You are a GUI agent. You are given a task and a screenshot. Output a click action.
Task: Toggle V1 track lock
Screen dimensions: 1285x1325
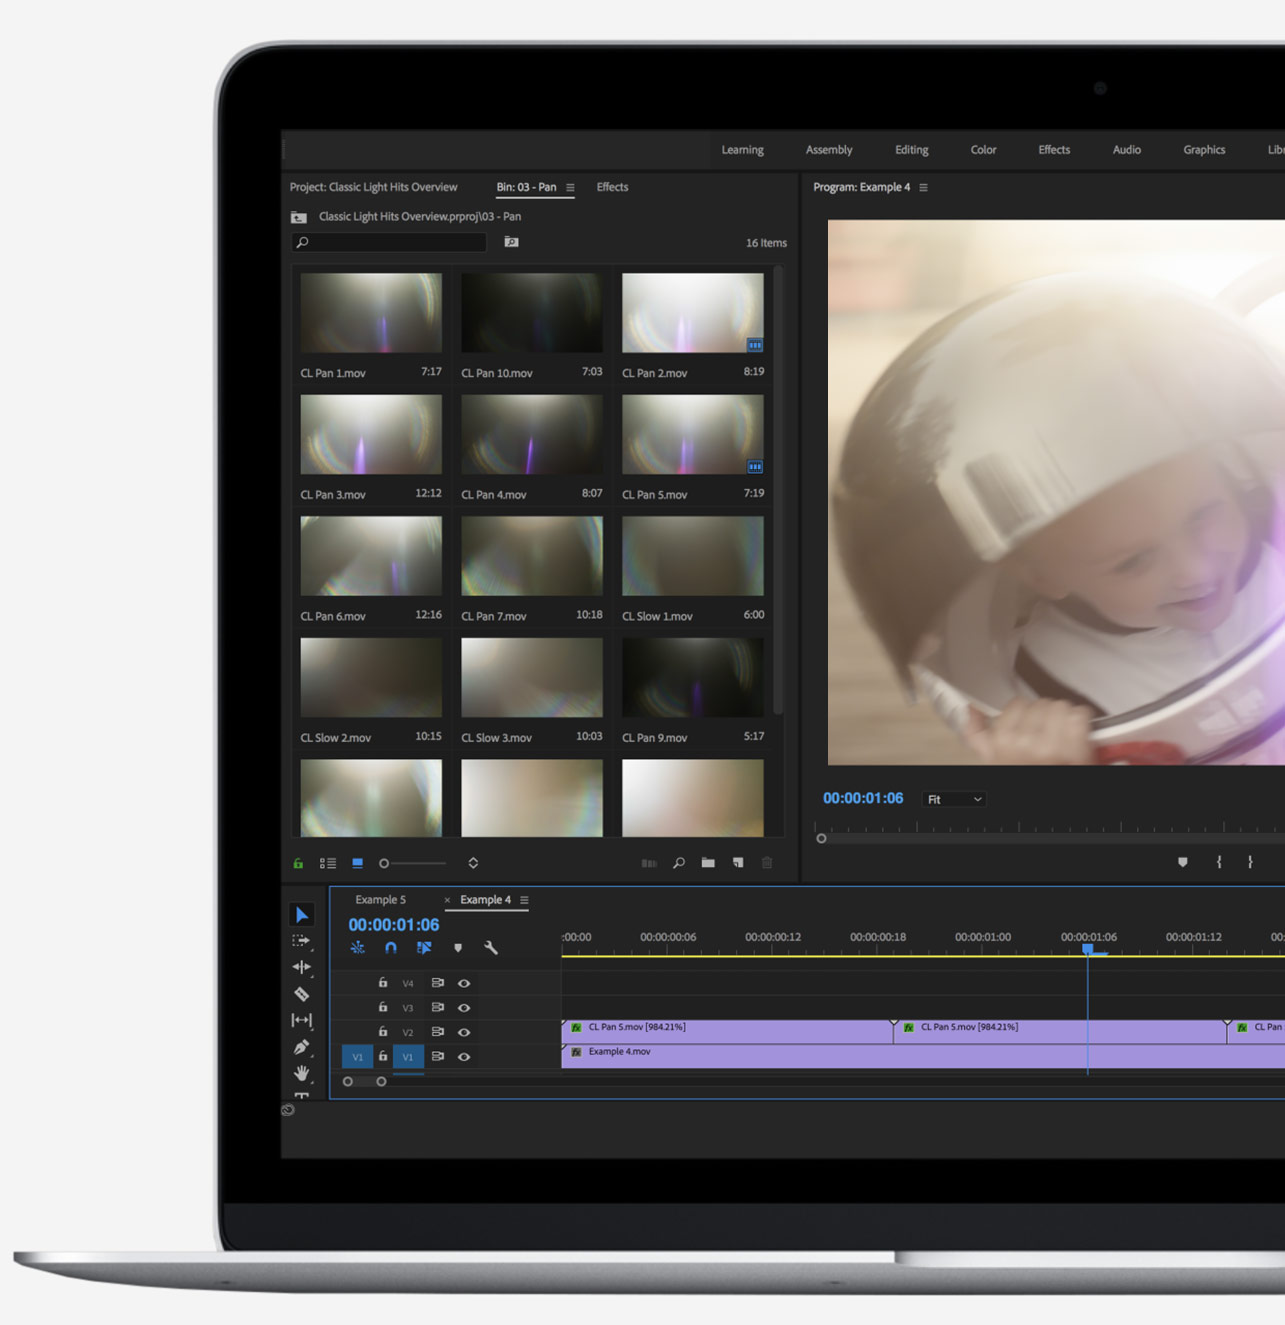click(382, 1056)
